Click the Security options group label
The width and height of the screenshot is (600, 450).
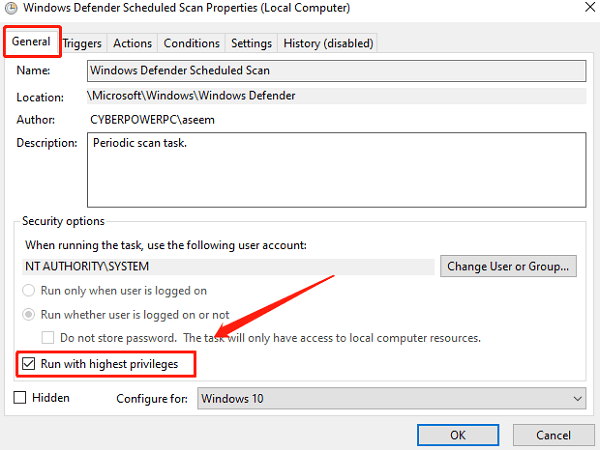[63, 221]
